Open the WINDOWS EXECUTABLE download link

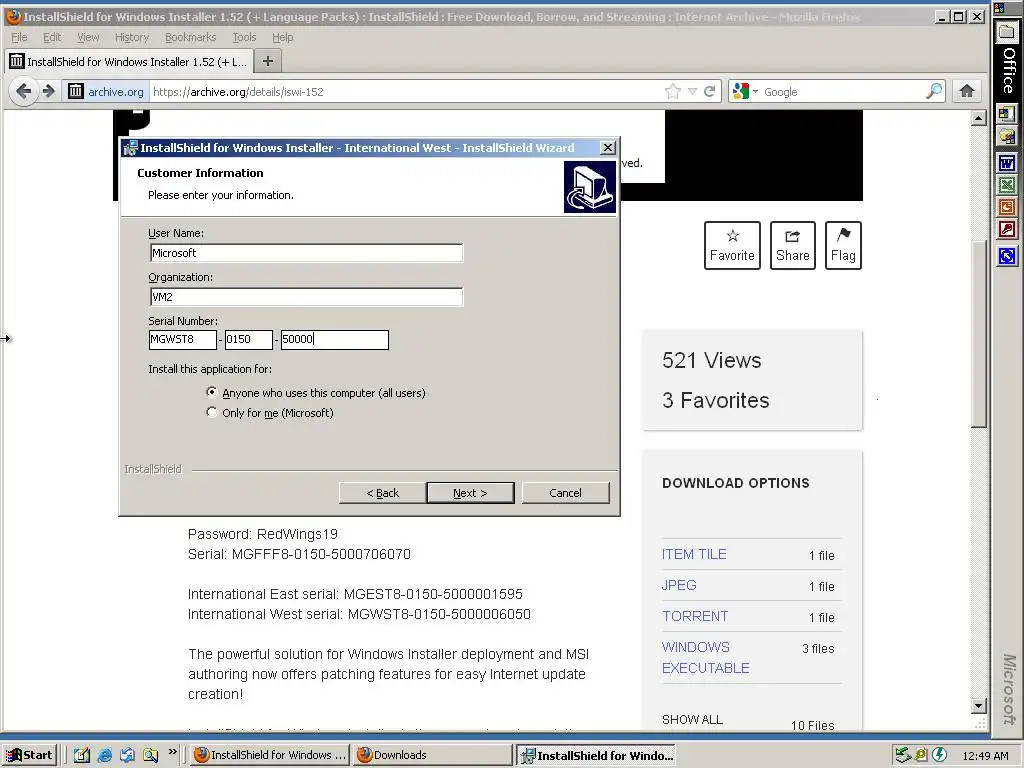coord(705,658)
